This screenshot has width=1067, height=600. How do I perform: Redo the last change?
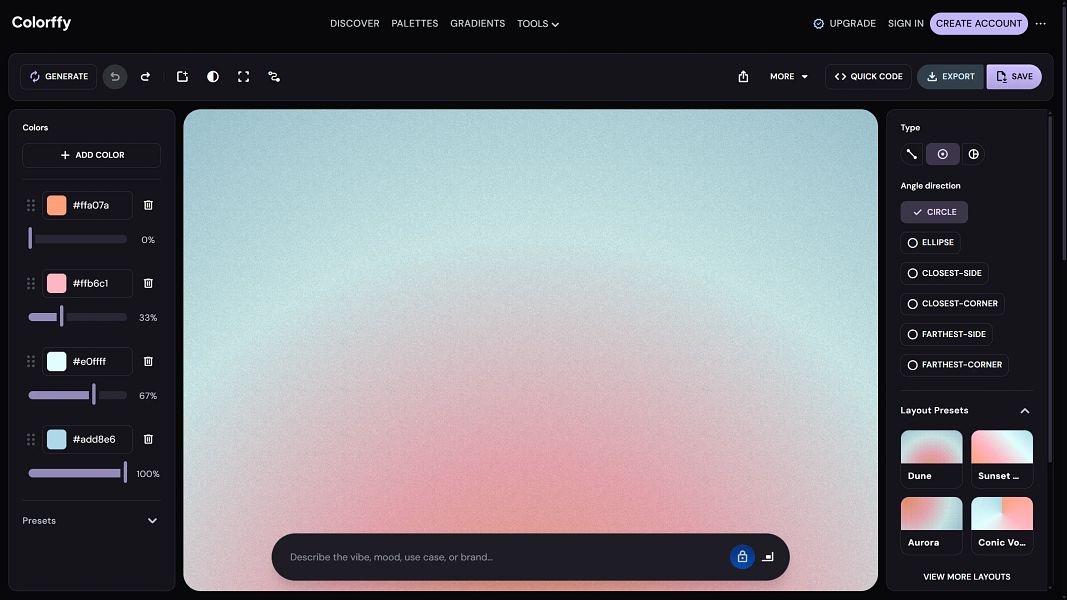pos(145,77)
